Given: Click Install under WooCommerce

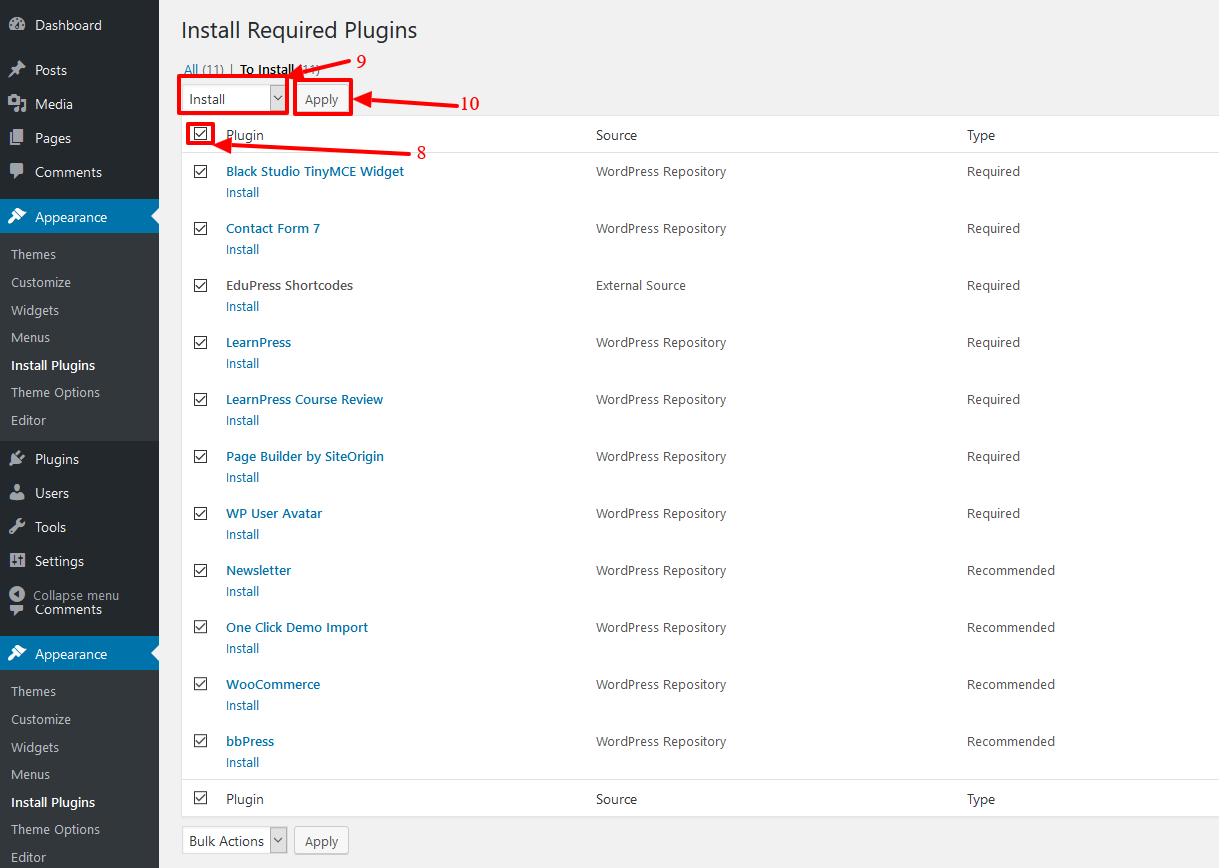Looking at the screenshot, I should pyautogui.click(x=242, y=705).
